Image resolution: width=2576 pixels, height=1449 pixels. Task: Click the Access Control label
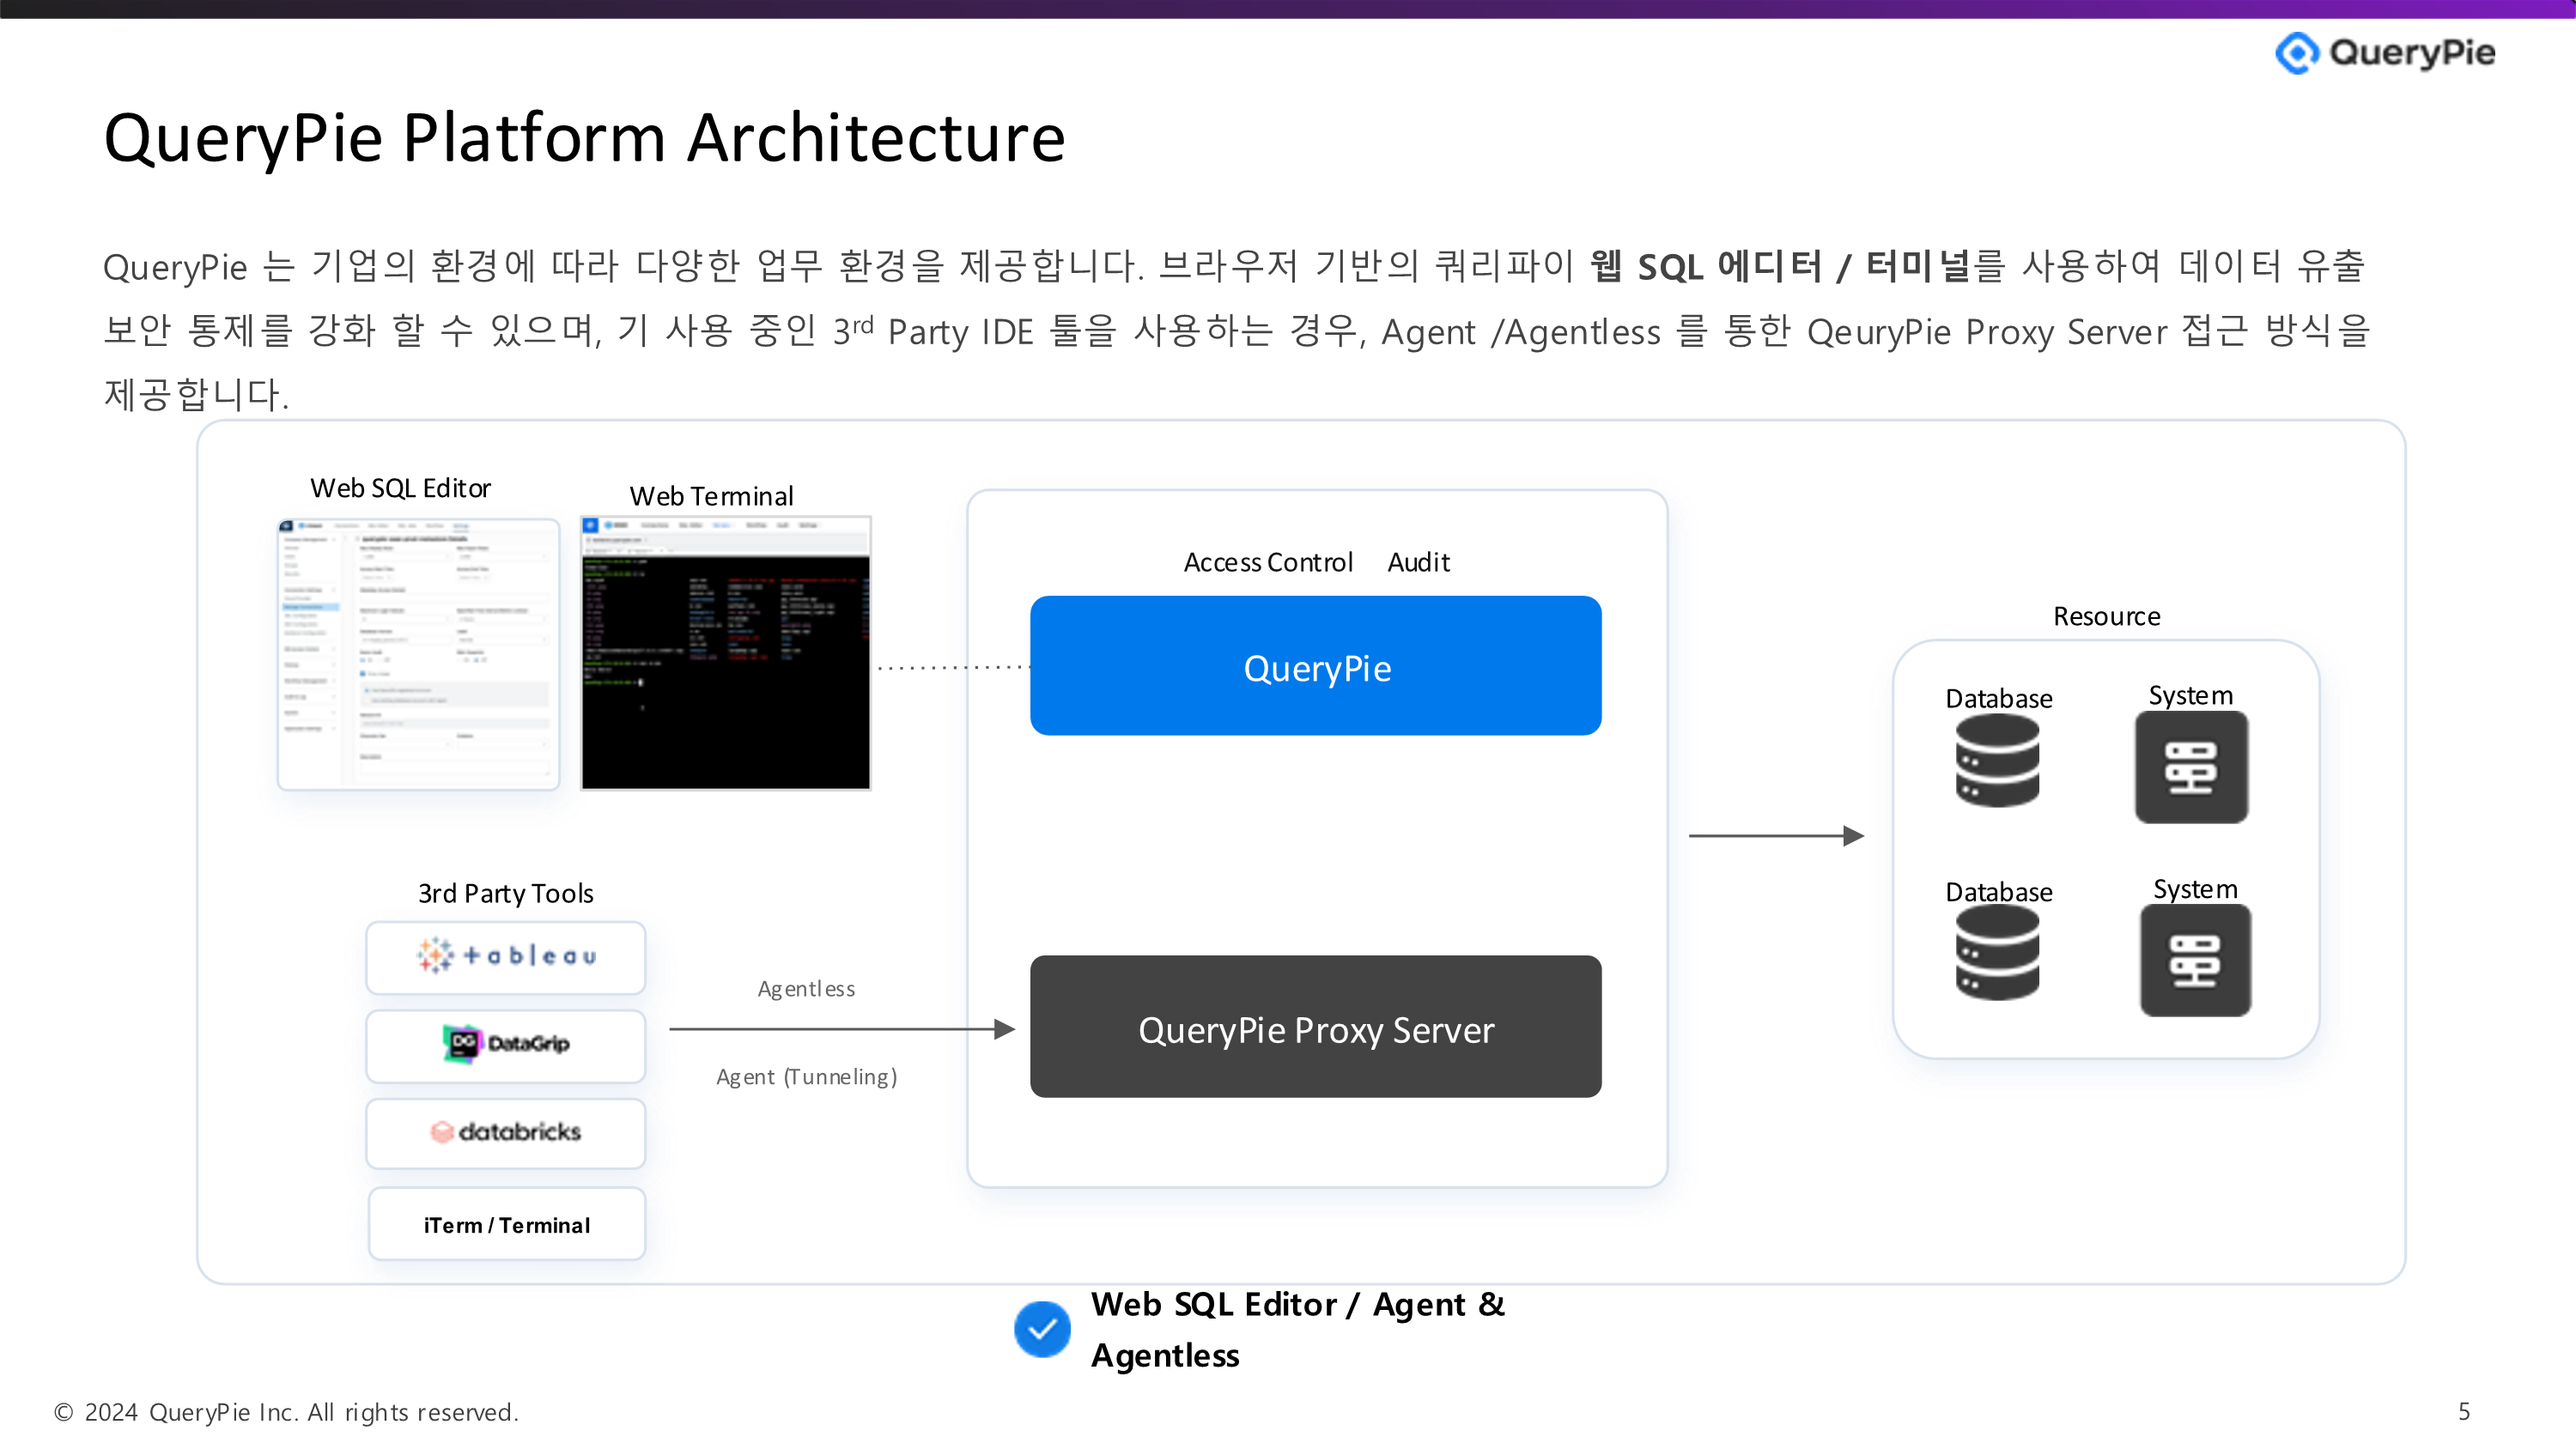1267,562
